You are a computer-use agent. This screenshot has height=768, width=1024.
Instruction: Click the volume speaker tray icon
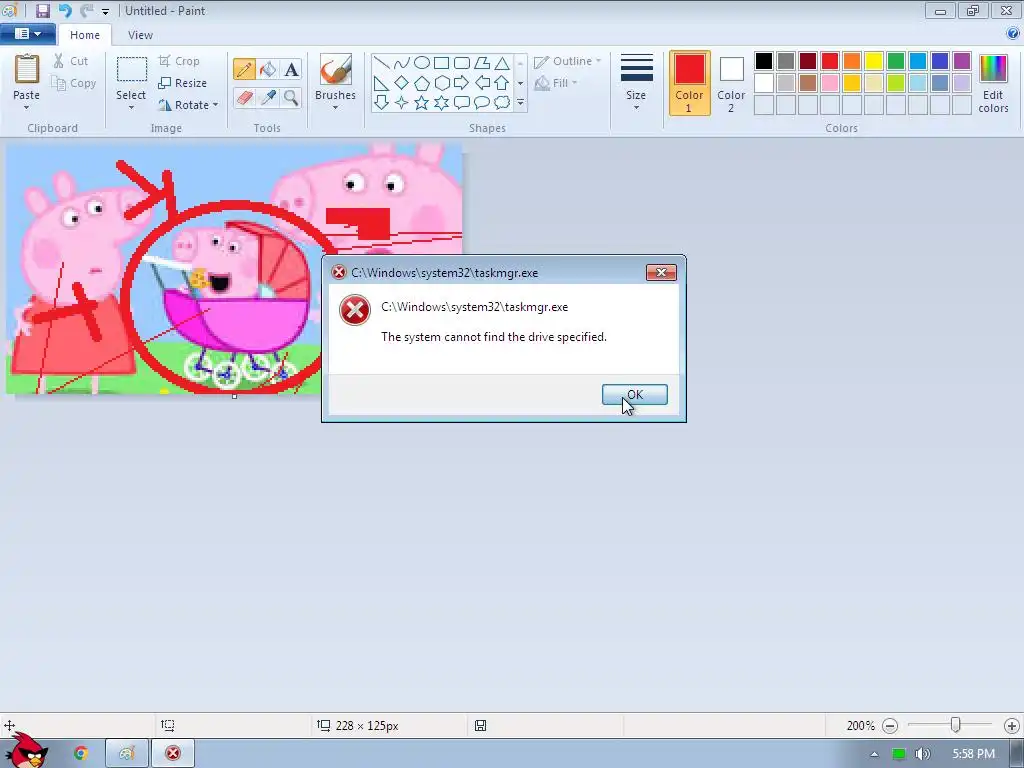point(922,754)
